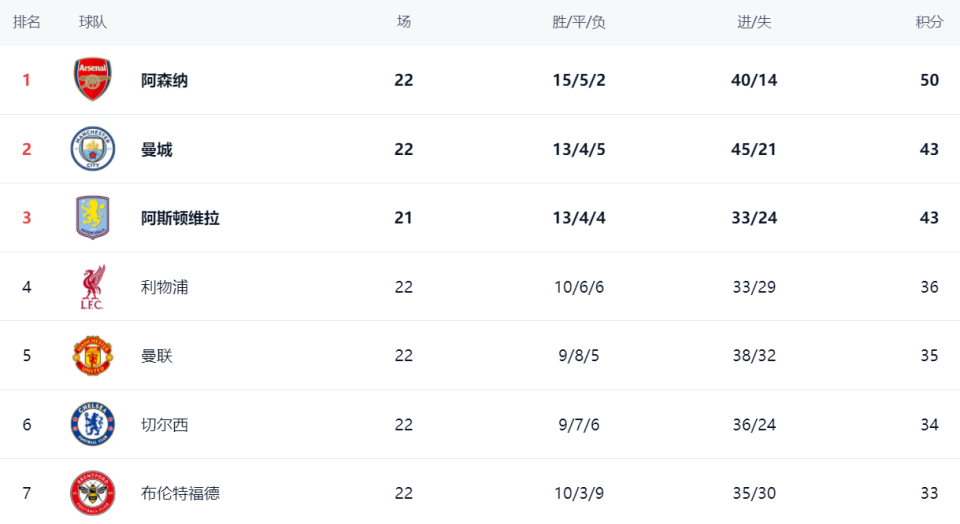This screenshot has width=960, height=524.
Task: Open the 利物浦 team name
Action: tap(164, 287)
